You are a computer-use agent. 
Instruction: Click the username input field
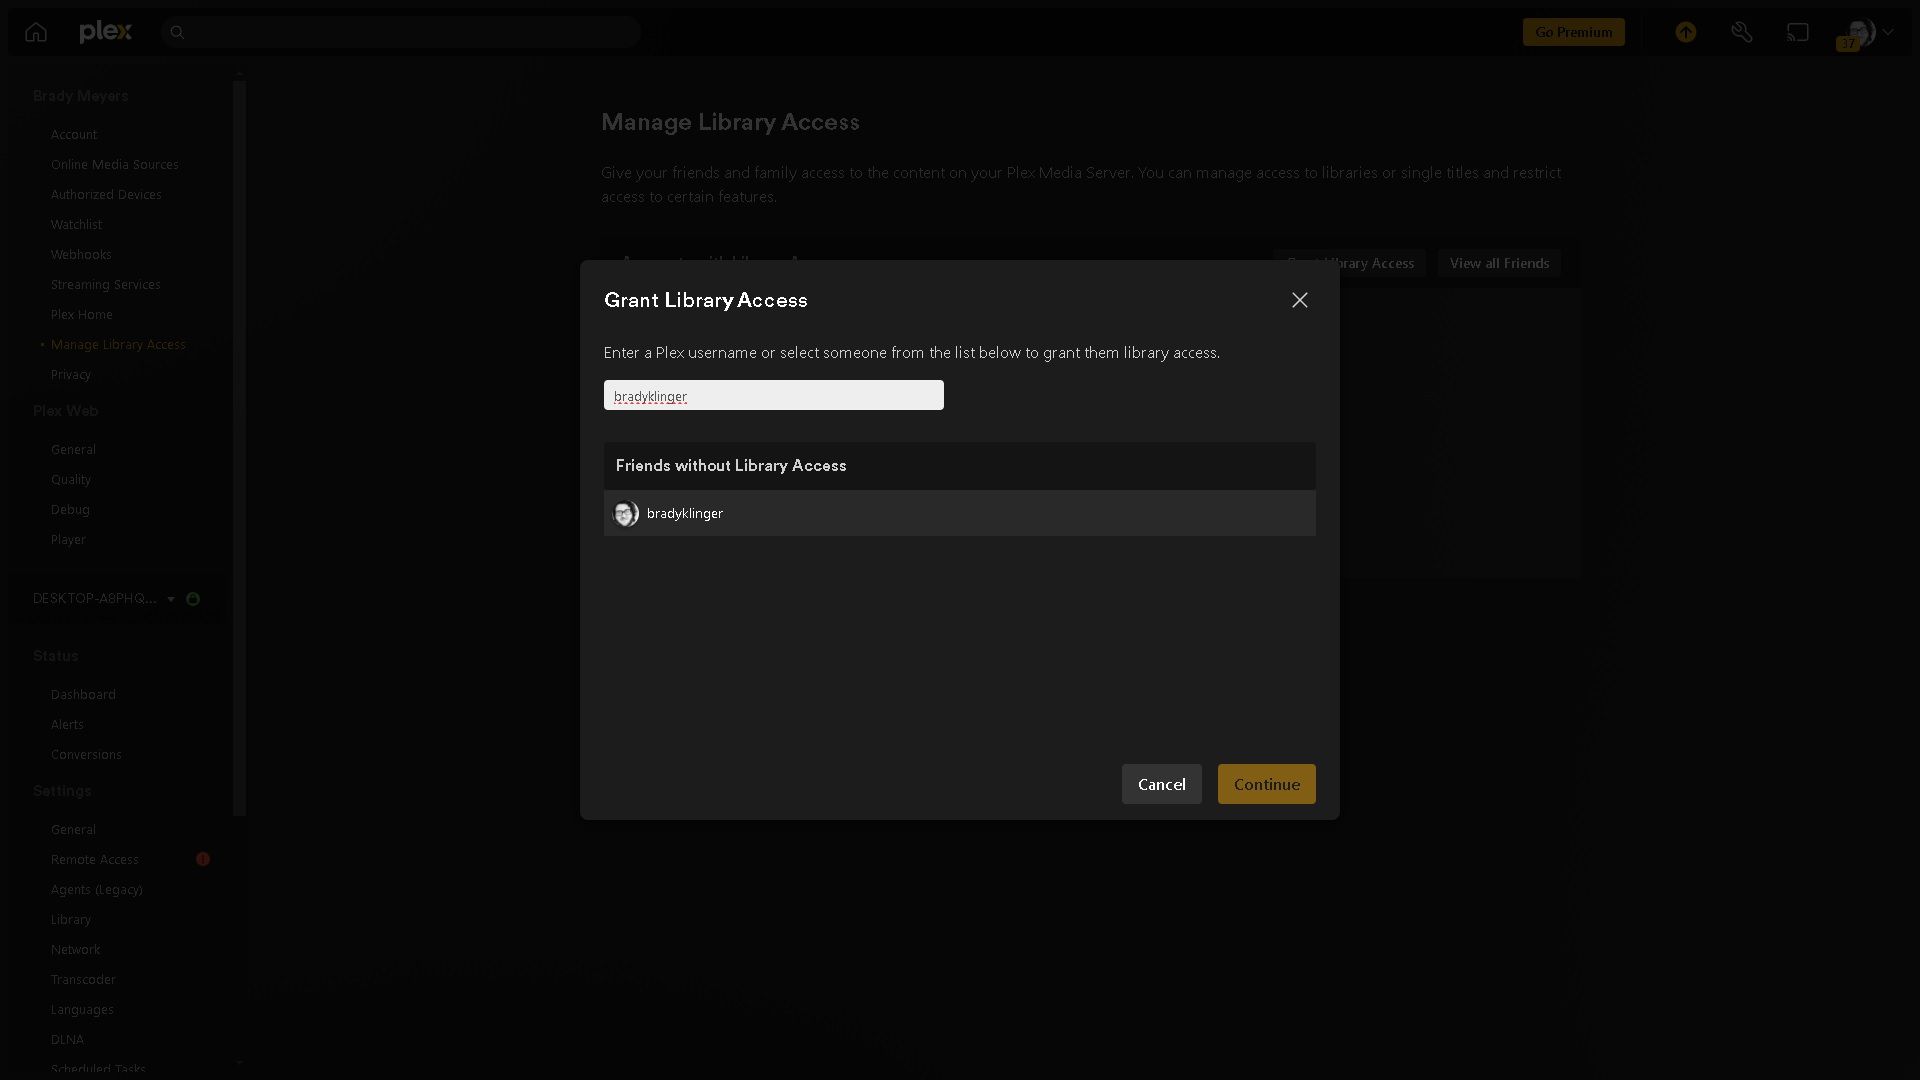click(773, 395)
